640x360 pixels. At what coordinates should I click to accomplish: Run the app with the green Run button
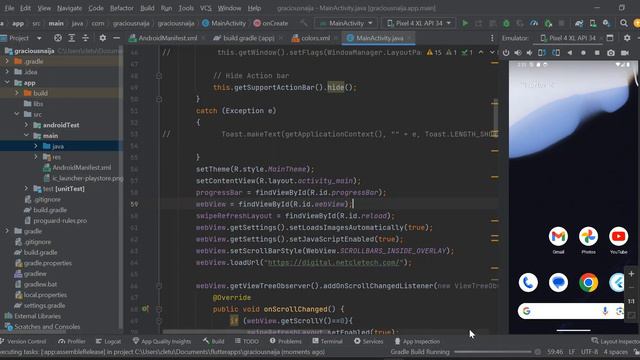tap(465, 23)
